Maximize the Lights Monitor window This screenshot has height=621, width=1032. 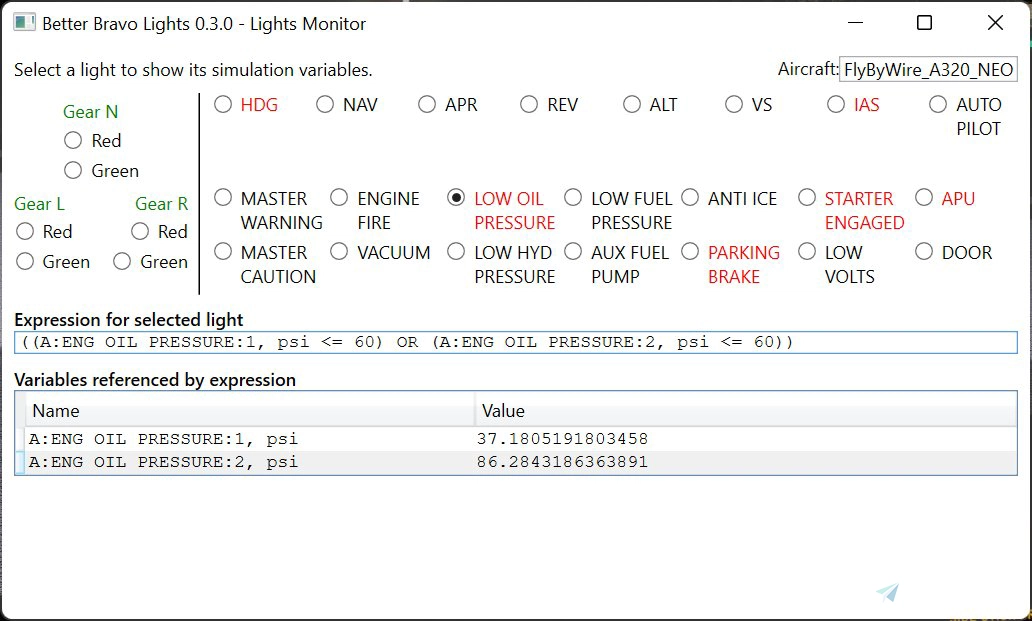[924, 23]
